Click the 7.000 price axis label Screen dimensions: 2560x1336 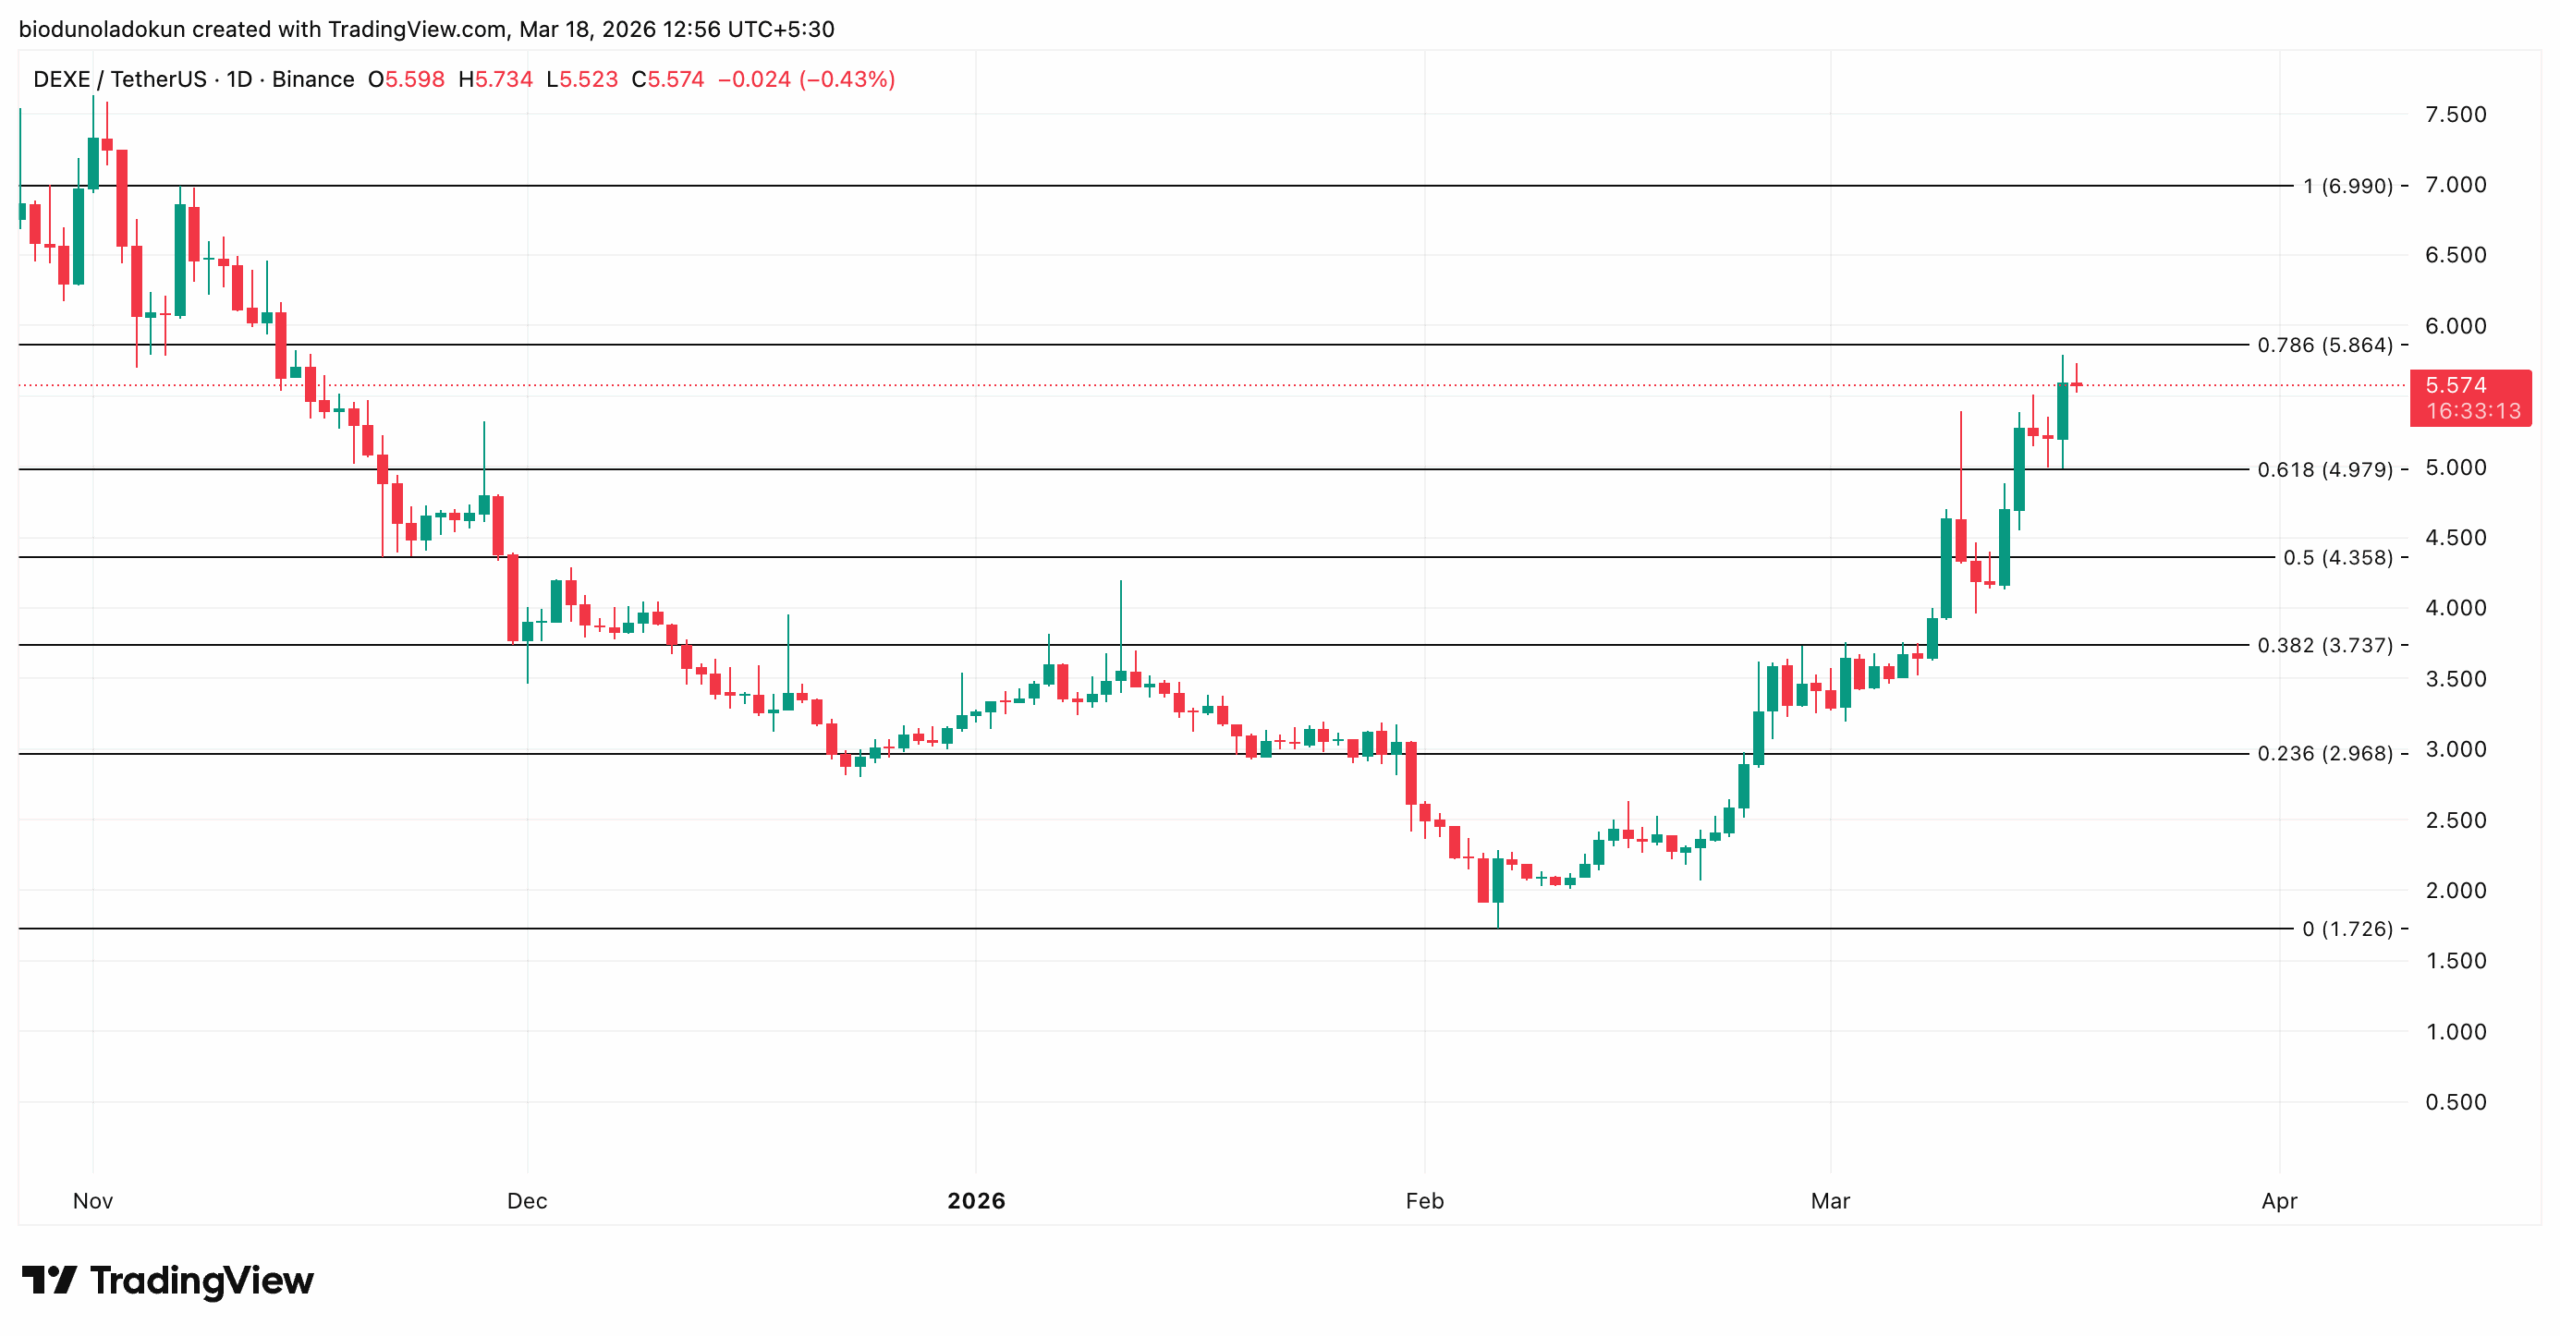click(x=2455, y=185)
